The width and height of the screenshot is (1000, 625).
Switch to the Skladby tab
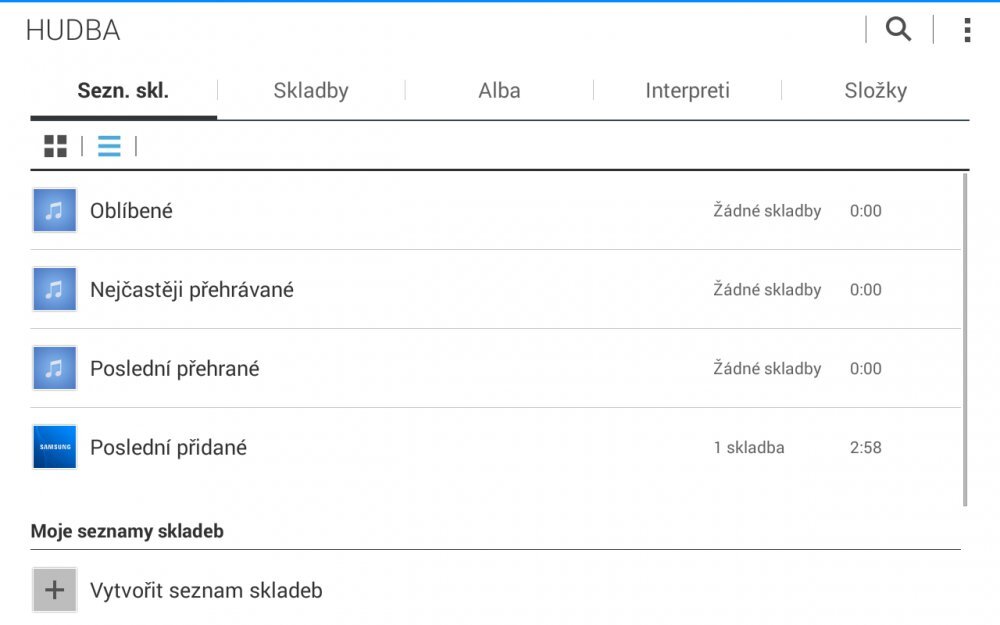pos(311,91)
